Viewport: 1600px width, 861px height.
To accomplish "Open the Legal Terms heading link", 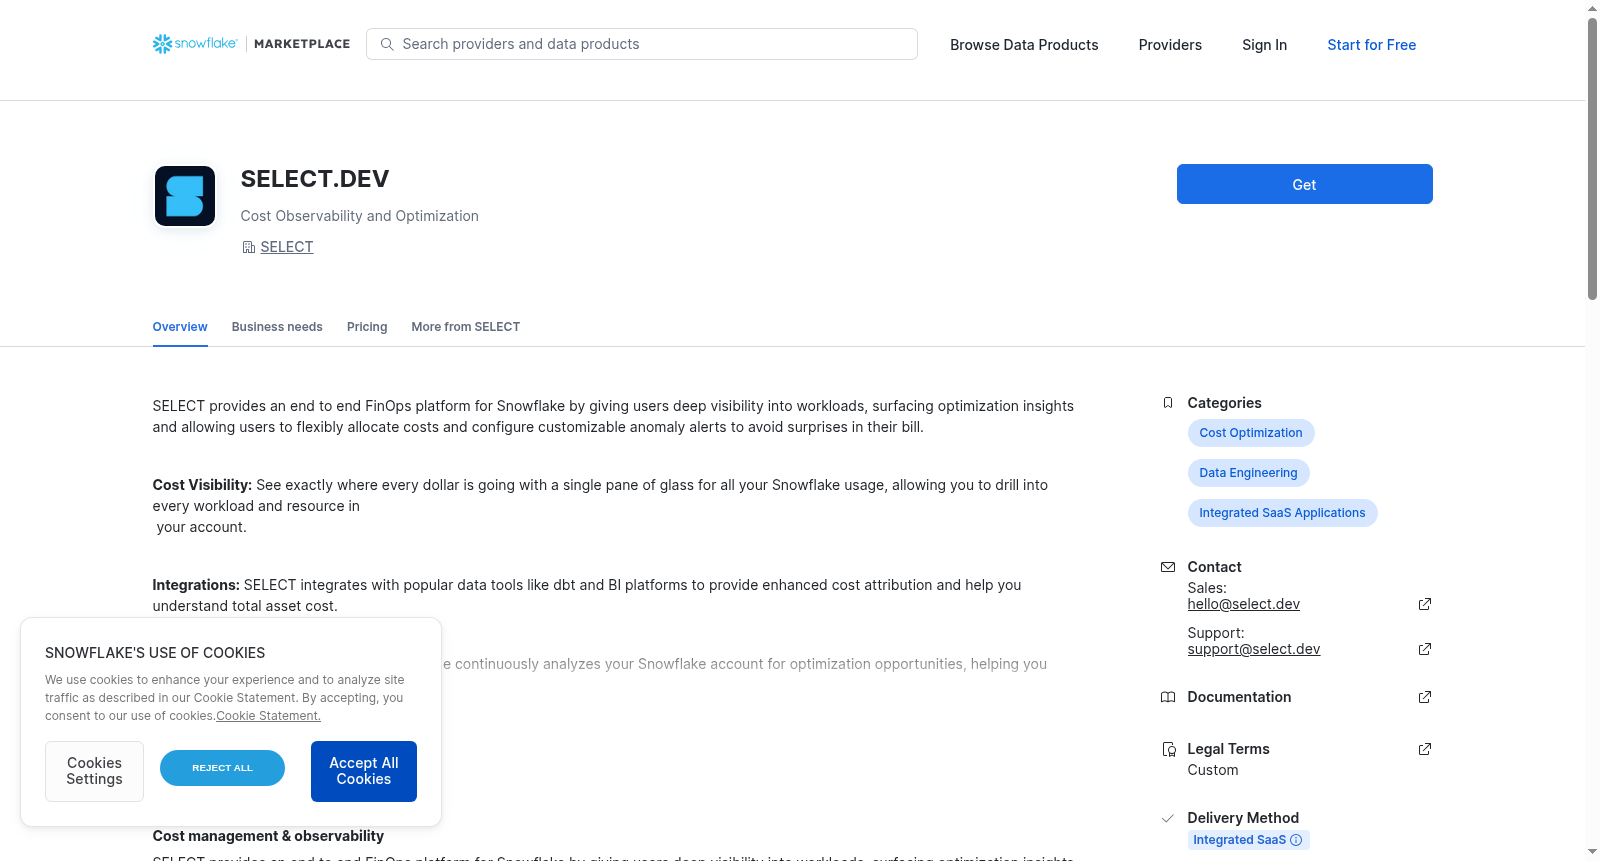I will click(x=1228, y=749).
